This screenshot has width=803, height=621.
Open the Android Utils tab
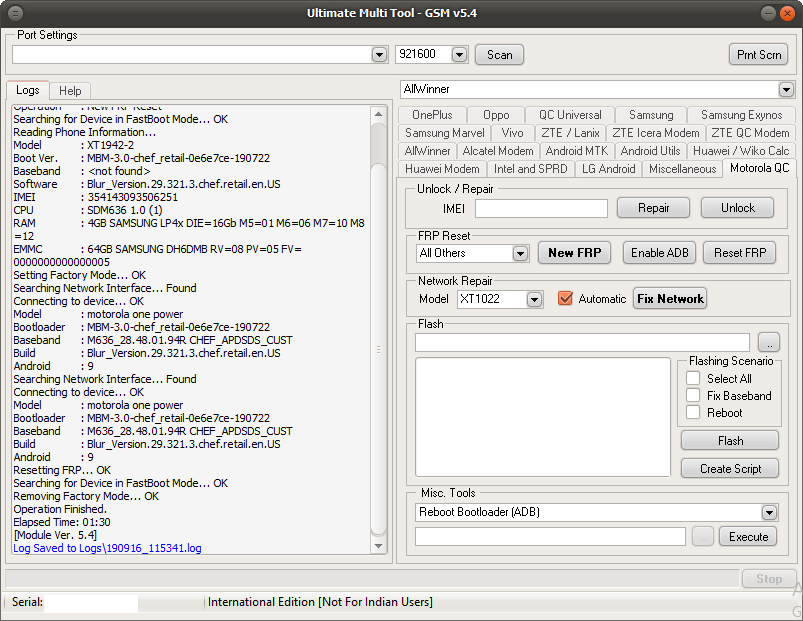pos(650,151)
